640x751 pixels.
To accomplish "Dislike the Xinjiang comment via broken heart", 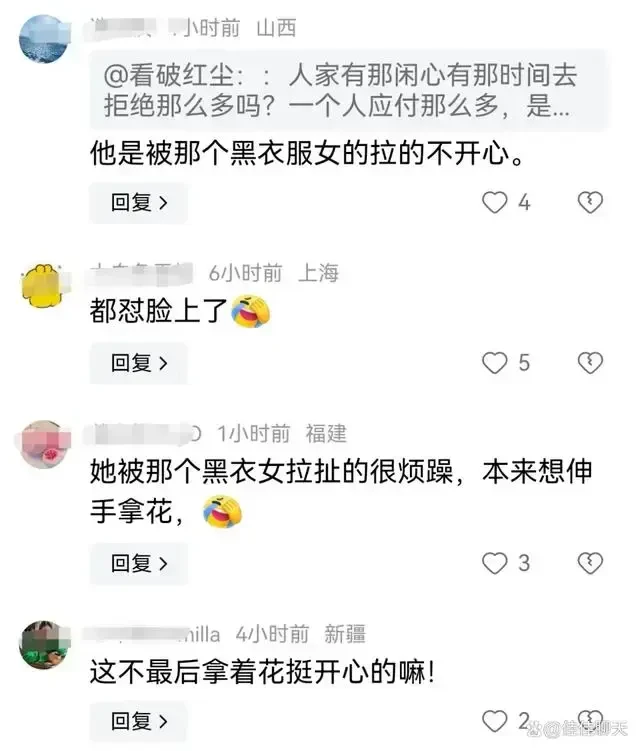I will [590, 719].
